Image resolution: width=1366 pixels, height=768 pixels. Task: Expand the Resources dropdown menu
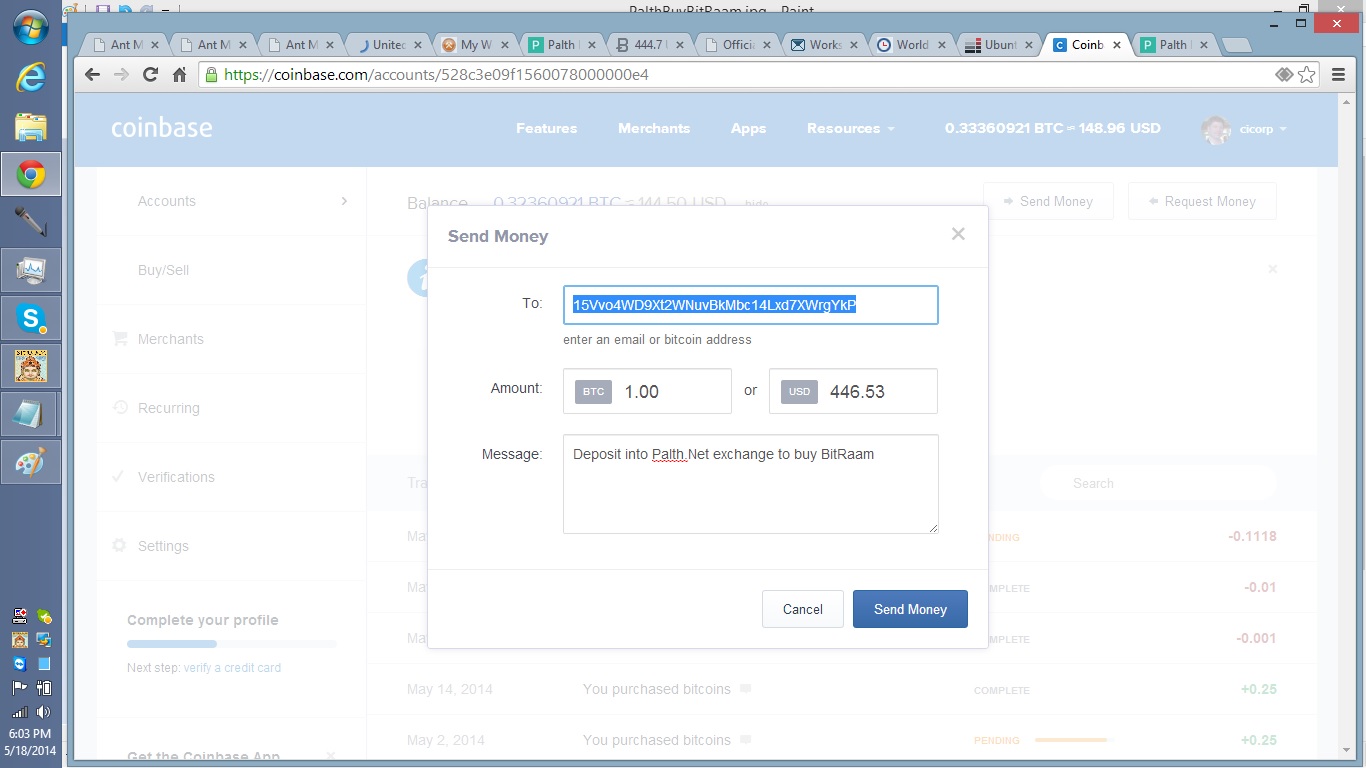click(851, 128)
